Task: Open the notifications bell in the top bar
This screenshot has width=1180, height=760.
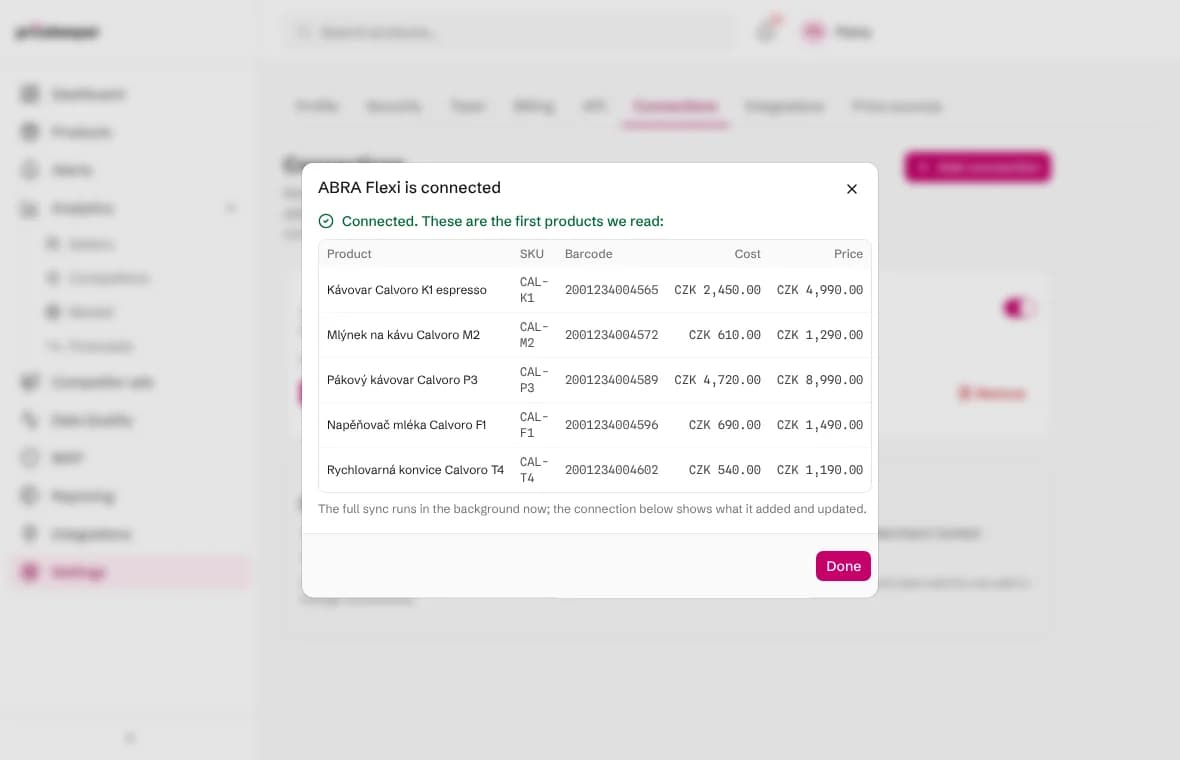Action: tap(767, 31)
